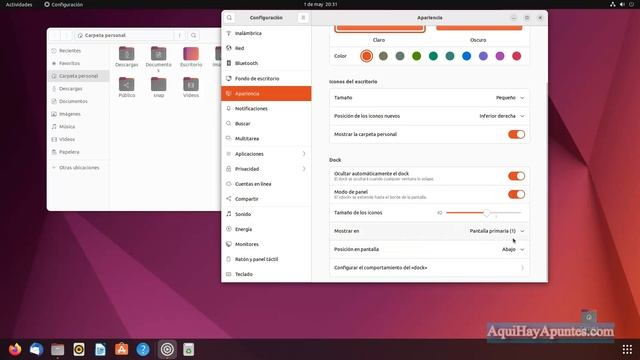The width and height of the screenshot is (640, 360).
Task: Toggle Ocultar automáticamente el dock switch
Action: click(x=516, y=176)
